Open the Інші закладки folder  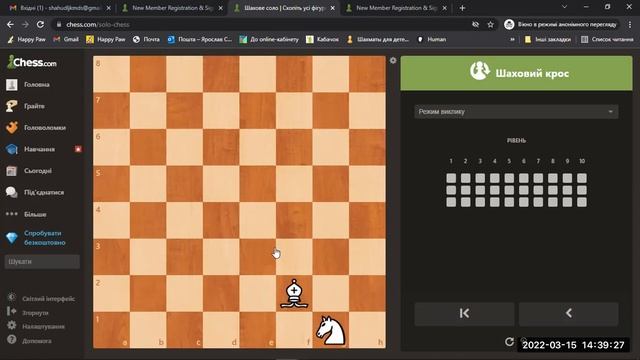click(547, 40)
